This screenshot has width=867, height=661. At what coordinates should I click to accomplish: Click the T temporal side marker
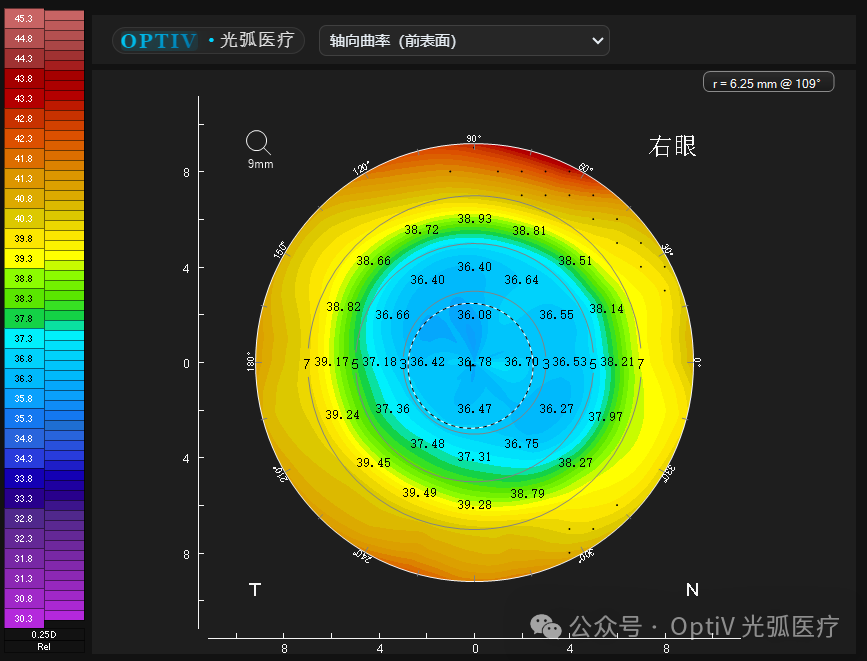click(255, 590)
